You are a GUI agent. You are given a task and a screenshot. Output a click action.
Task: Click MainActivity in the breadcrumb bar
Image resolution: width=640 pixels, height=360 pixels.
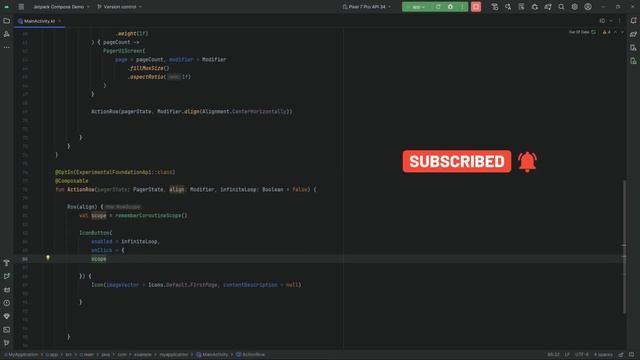tap(212, 355)
